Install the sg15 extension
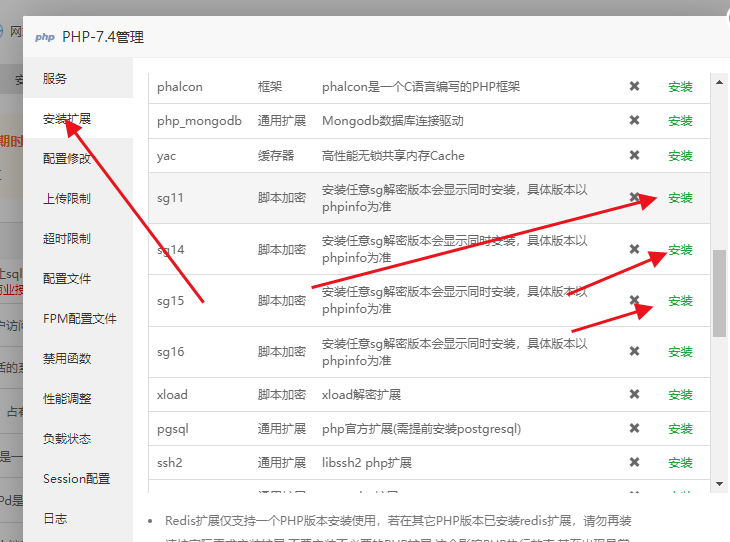Screen dimensions: 730x542 [x=680, y=301]
